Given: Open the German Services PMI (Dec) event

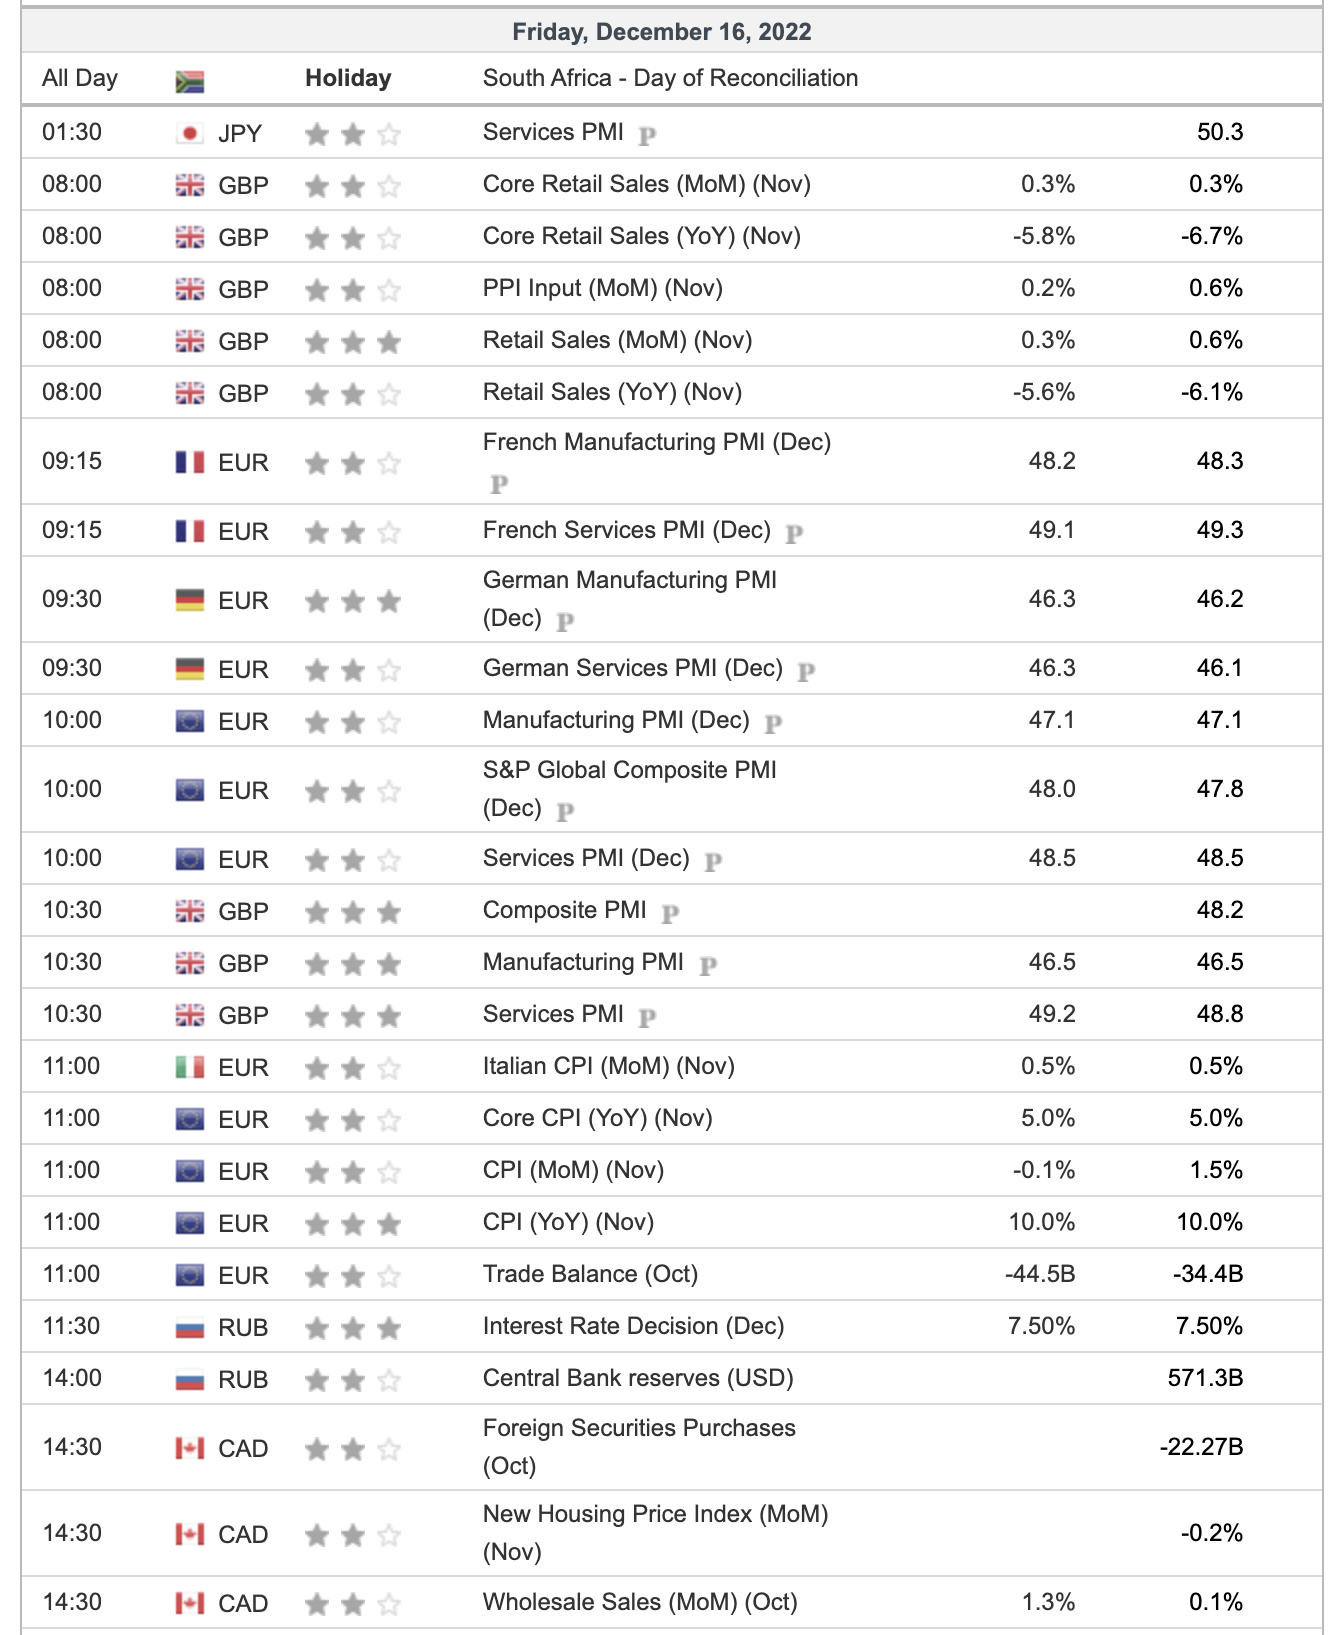Looking at the screenshot, I should (632, 668).
